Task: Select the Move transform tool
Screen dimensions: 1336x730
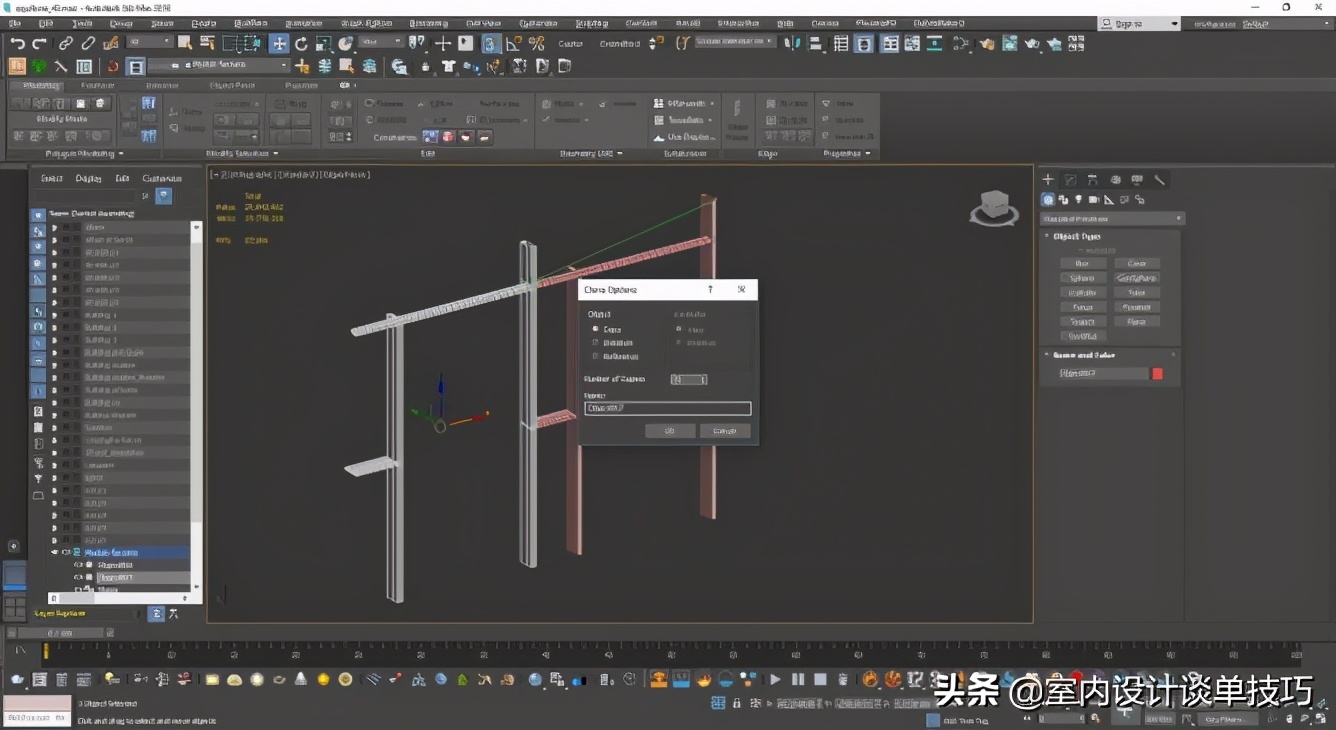Action: (x=279, y=43)
